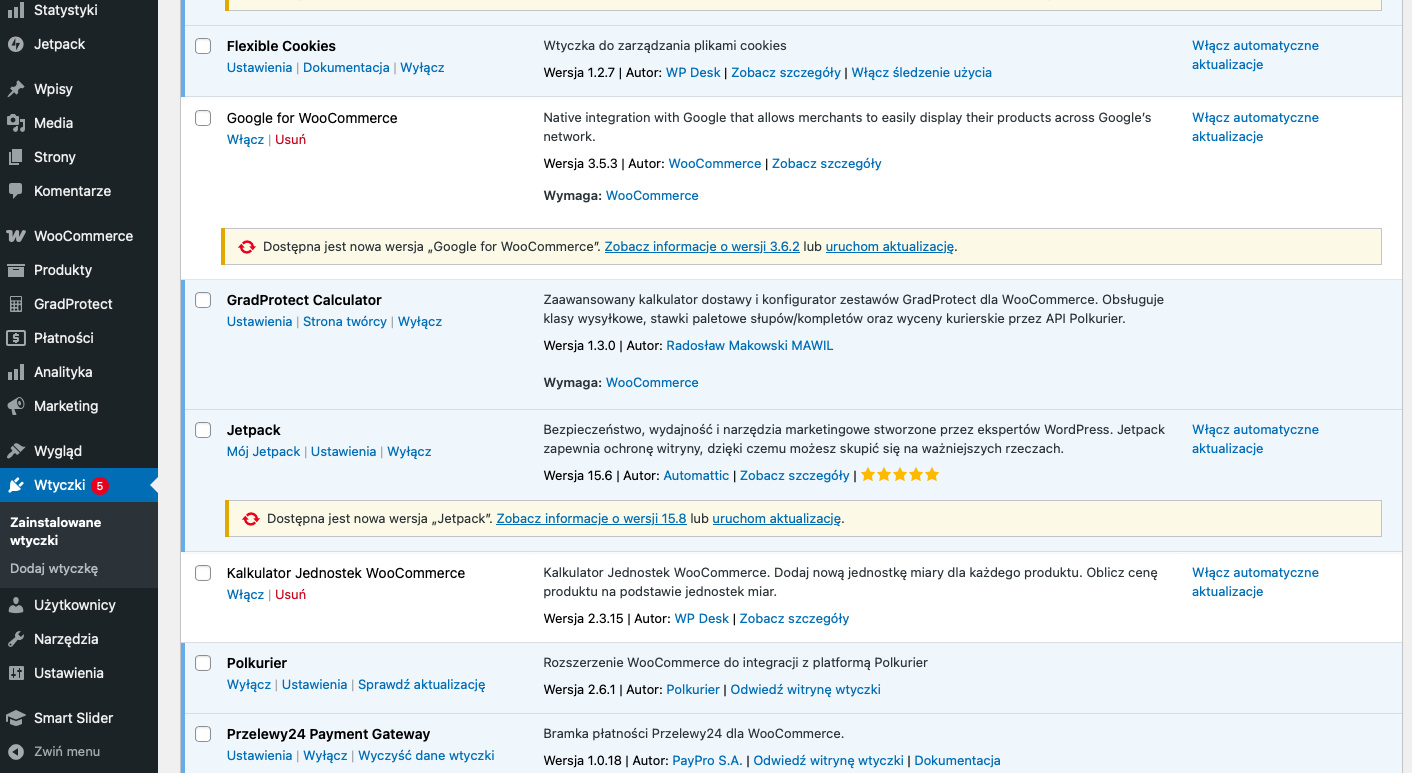Click the red badge 5 on Wtyczki

pyautogui.click(x=100, y=486)
